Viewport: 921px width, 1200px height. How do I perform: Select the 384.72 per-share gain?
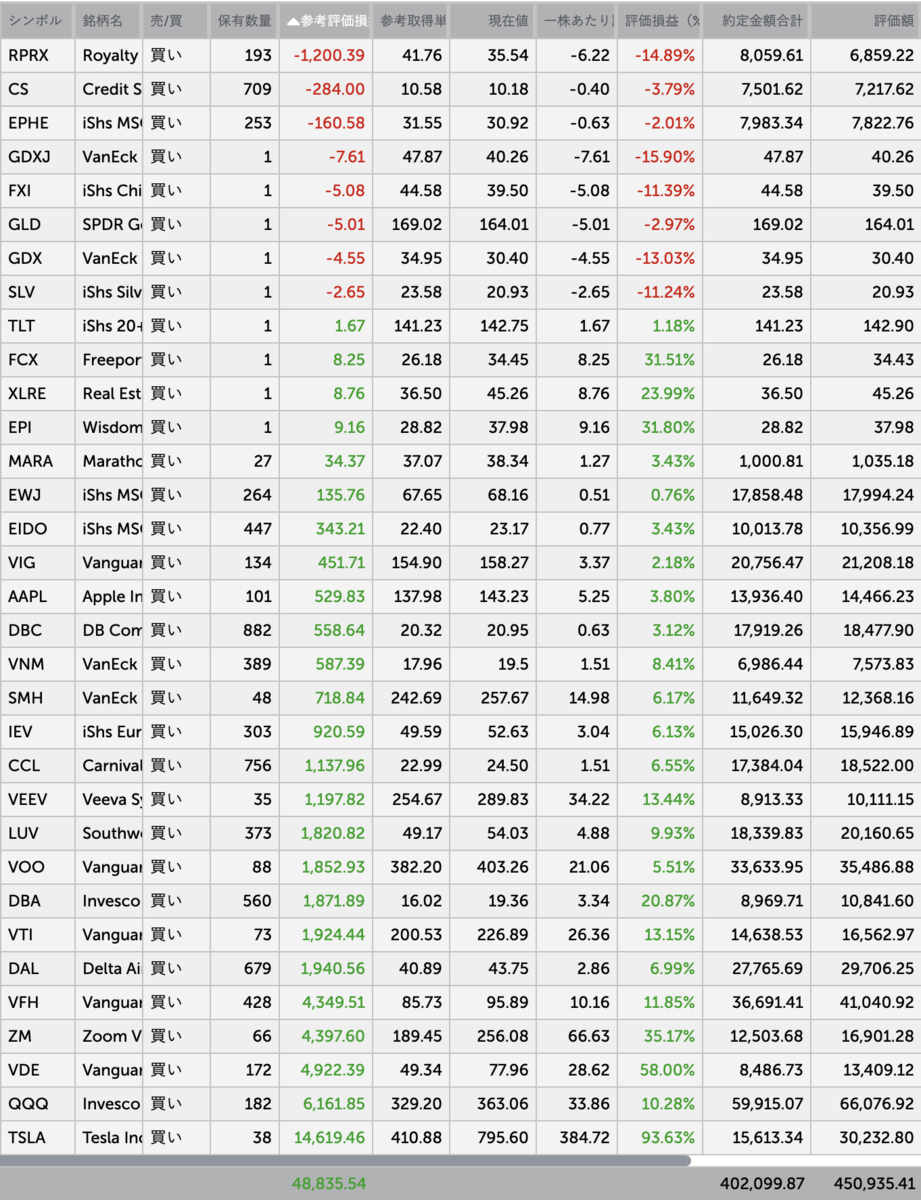pos(584,1138)
